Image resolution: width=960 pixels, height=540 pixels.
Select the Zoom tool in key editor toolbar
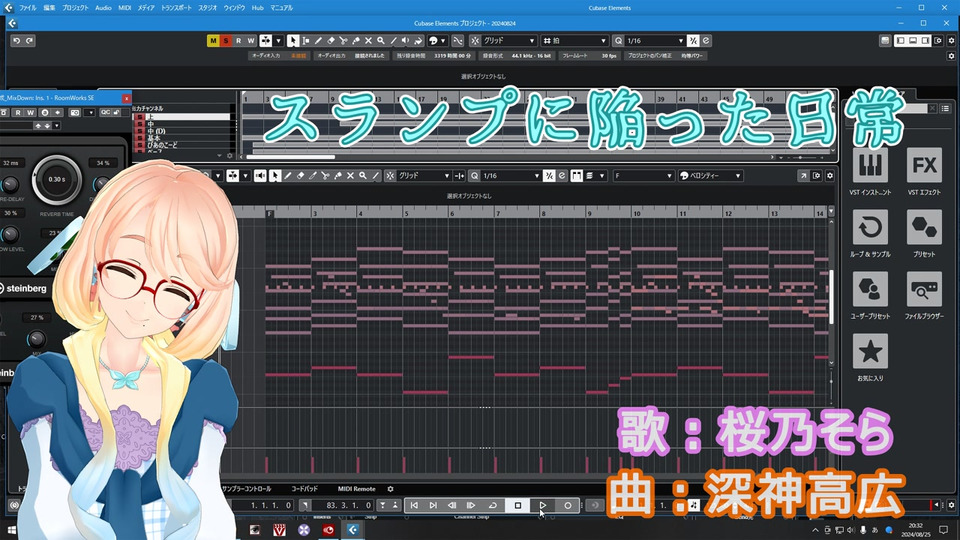click(x=363, y=176)
